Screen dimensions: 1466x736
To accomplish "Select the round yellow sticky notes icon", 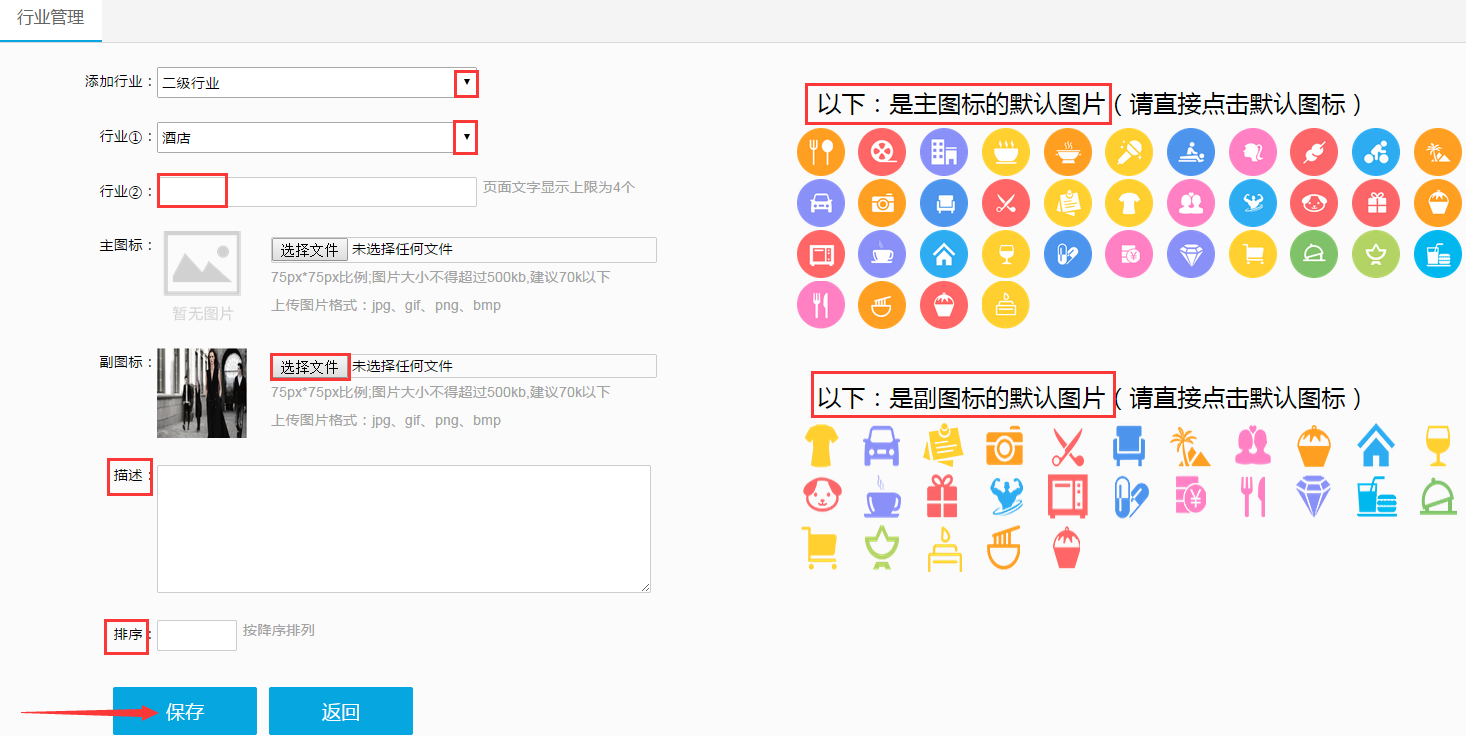I will point(1068,203).
